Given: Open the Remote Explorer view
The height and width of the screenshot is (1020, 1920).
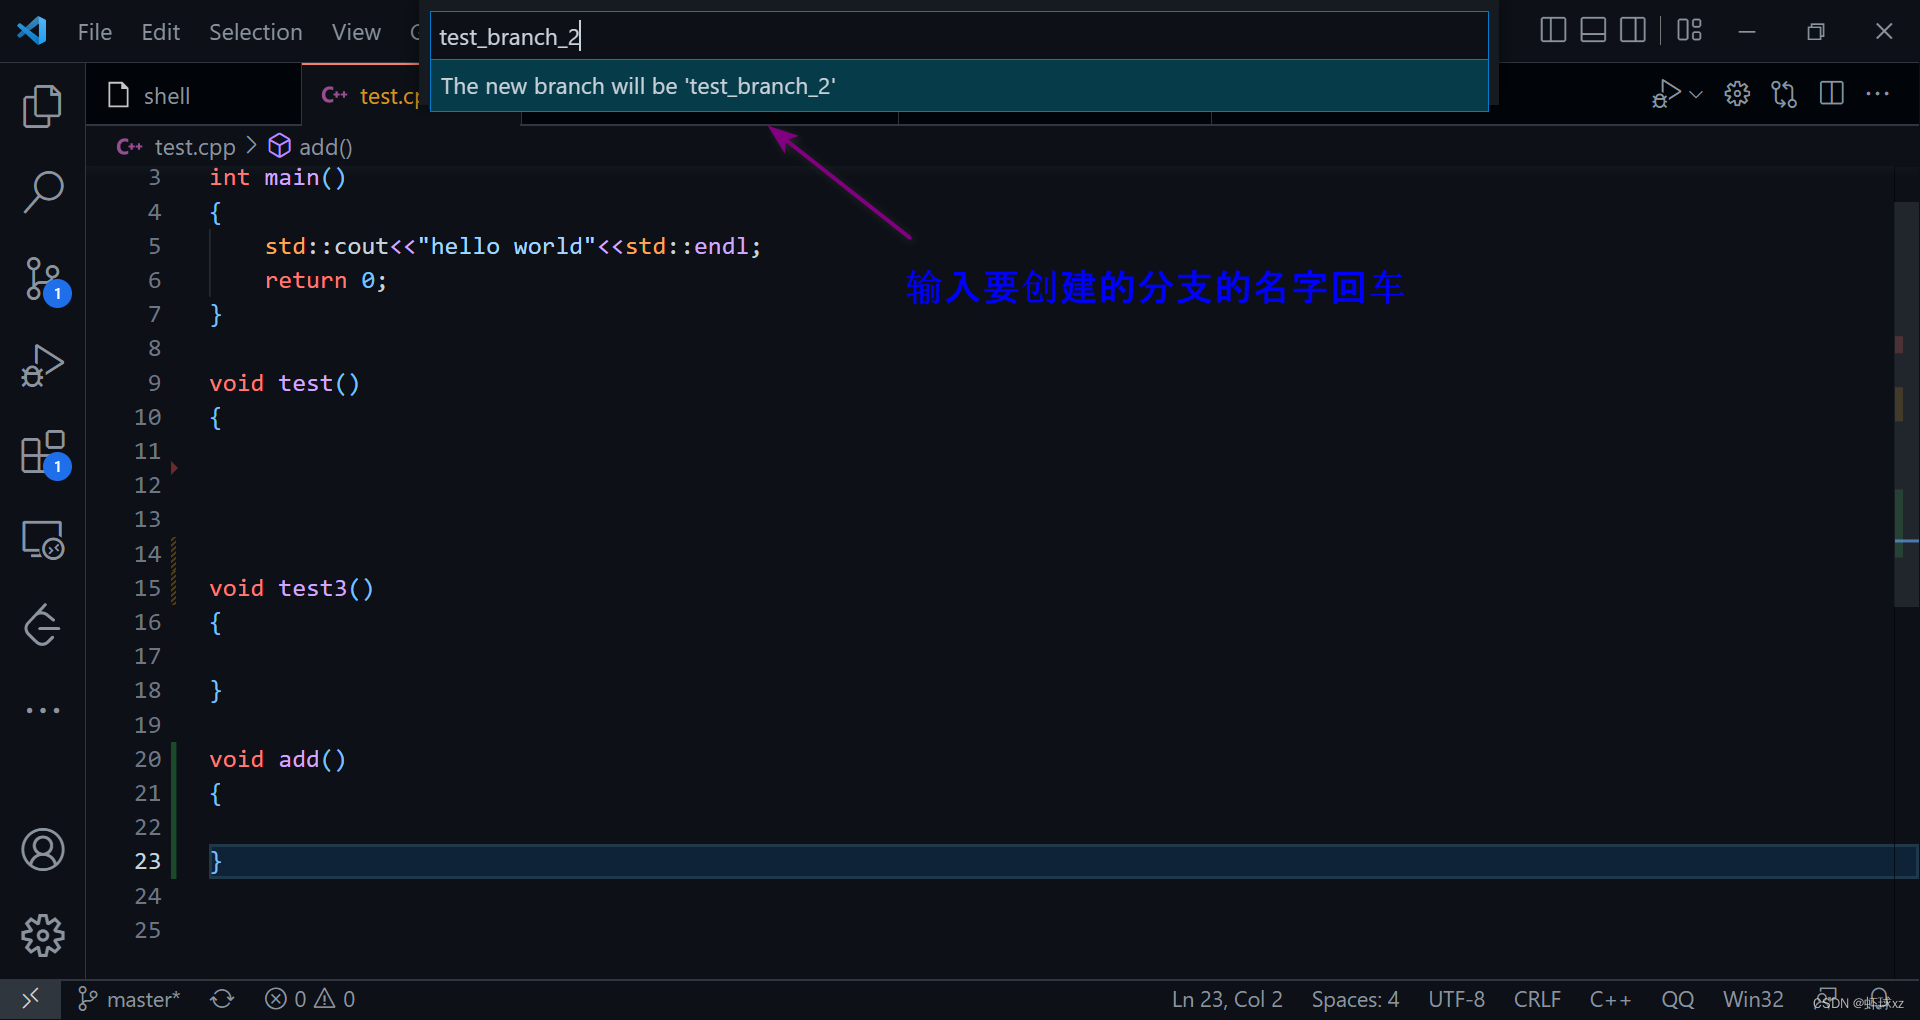Looking at the screenshot, I should coord(42,540).
